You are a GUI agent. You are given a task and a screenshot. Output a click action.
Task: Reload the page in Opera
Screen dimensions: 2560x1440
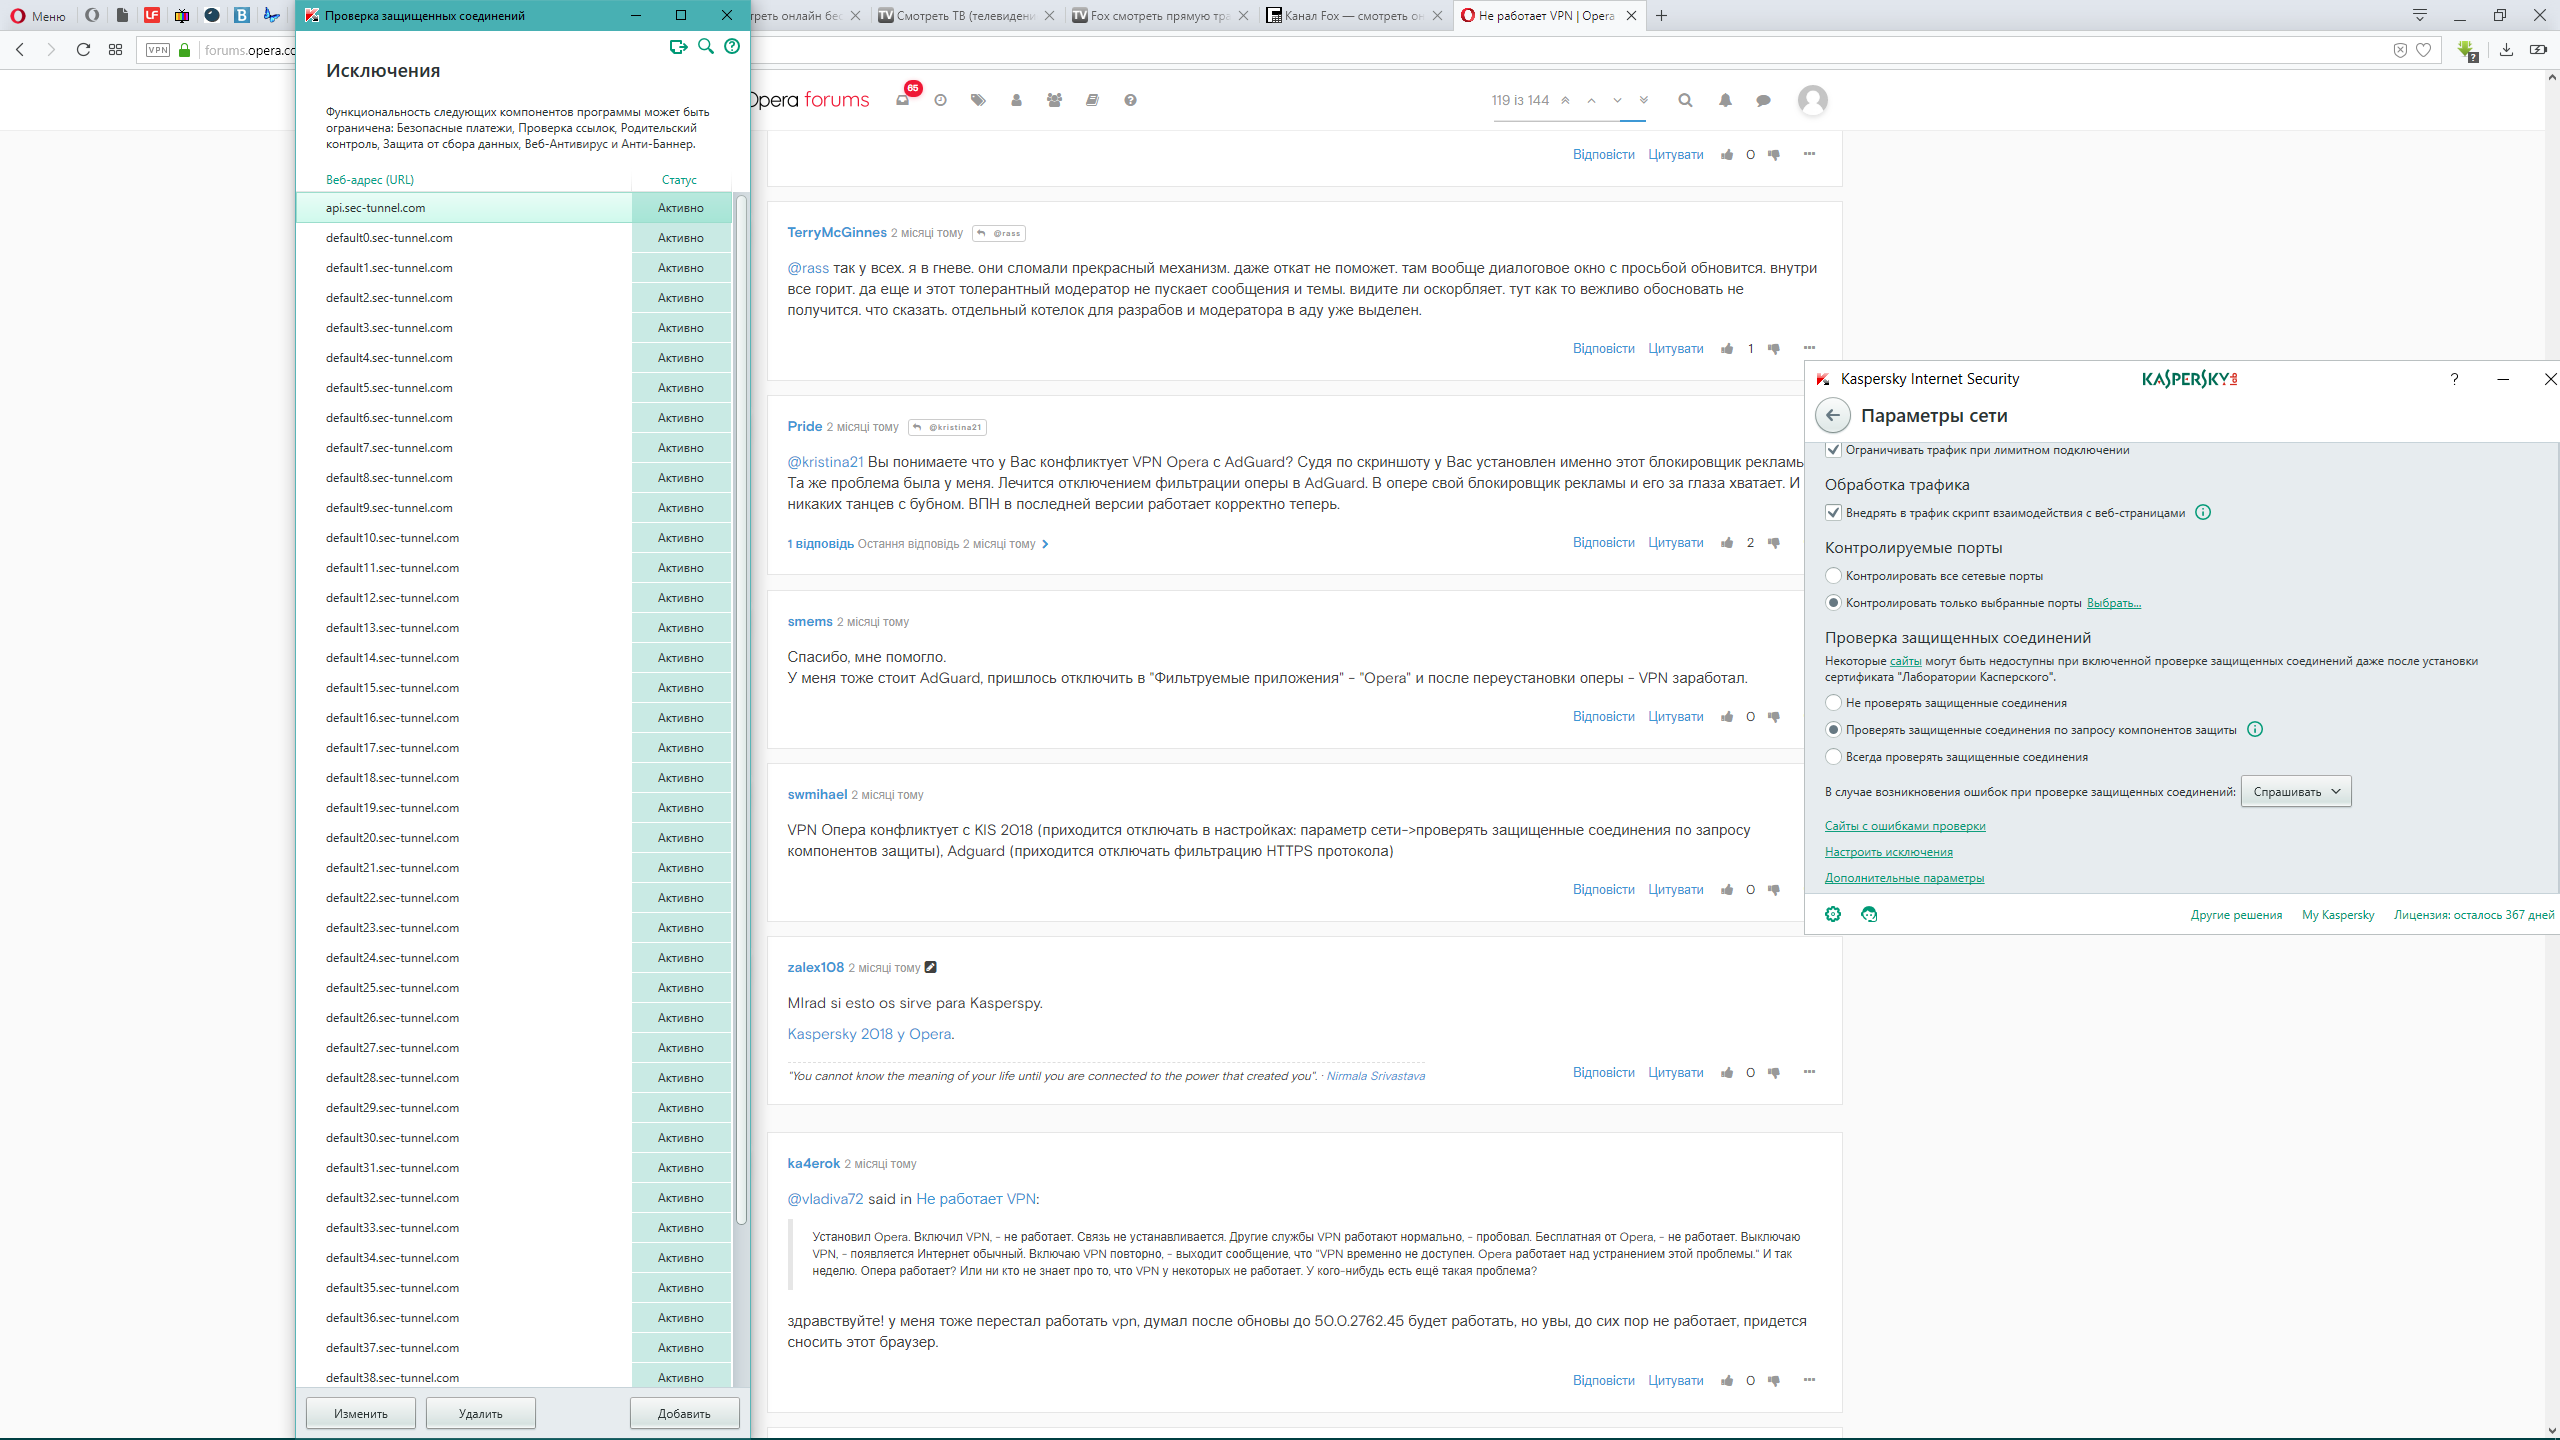83,50
